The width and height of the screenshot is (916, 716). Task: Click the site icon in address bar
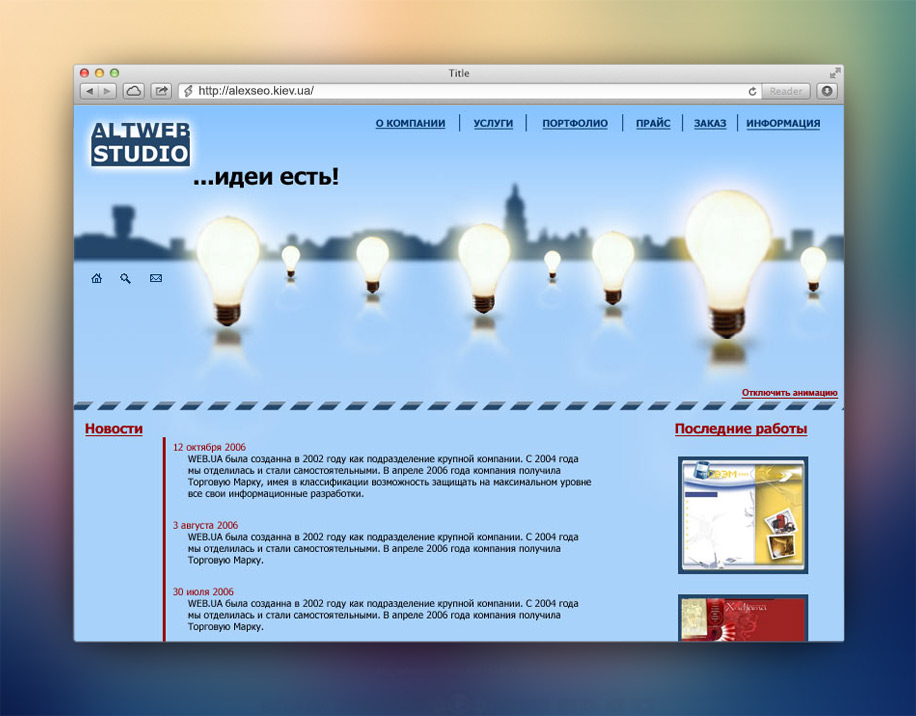pyautogui.click(x=188, y=91)
